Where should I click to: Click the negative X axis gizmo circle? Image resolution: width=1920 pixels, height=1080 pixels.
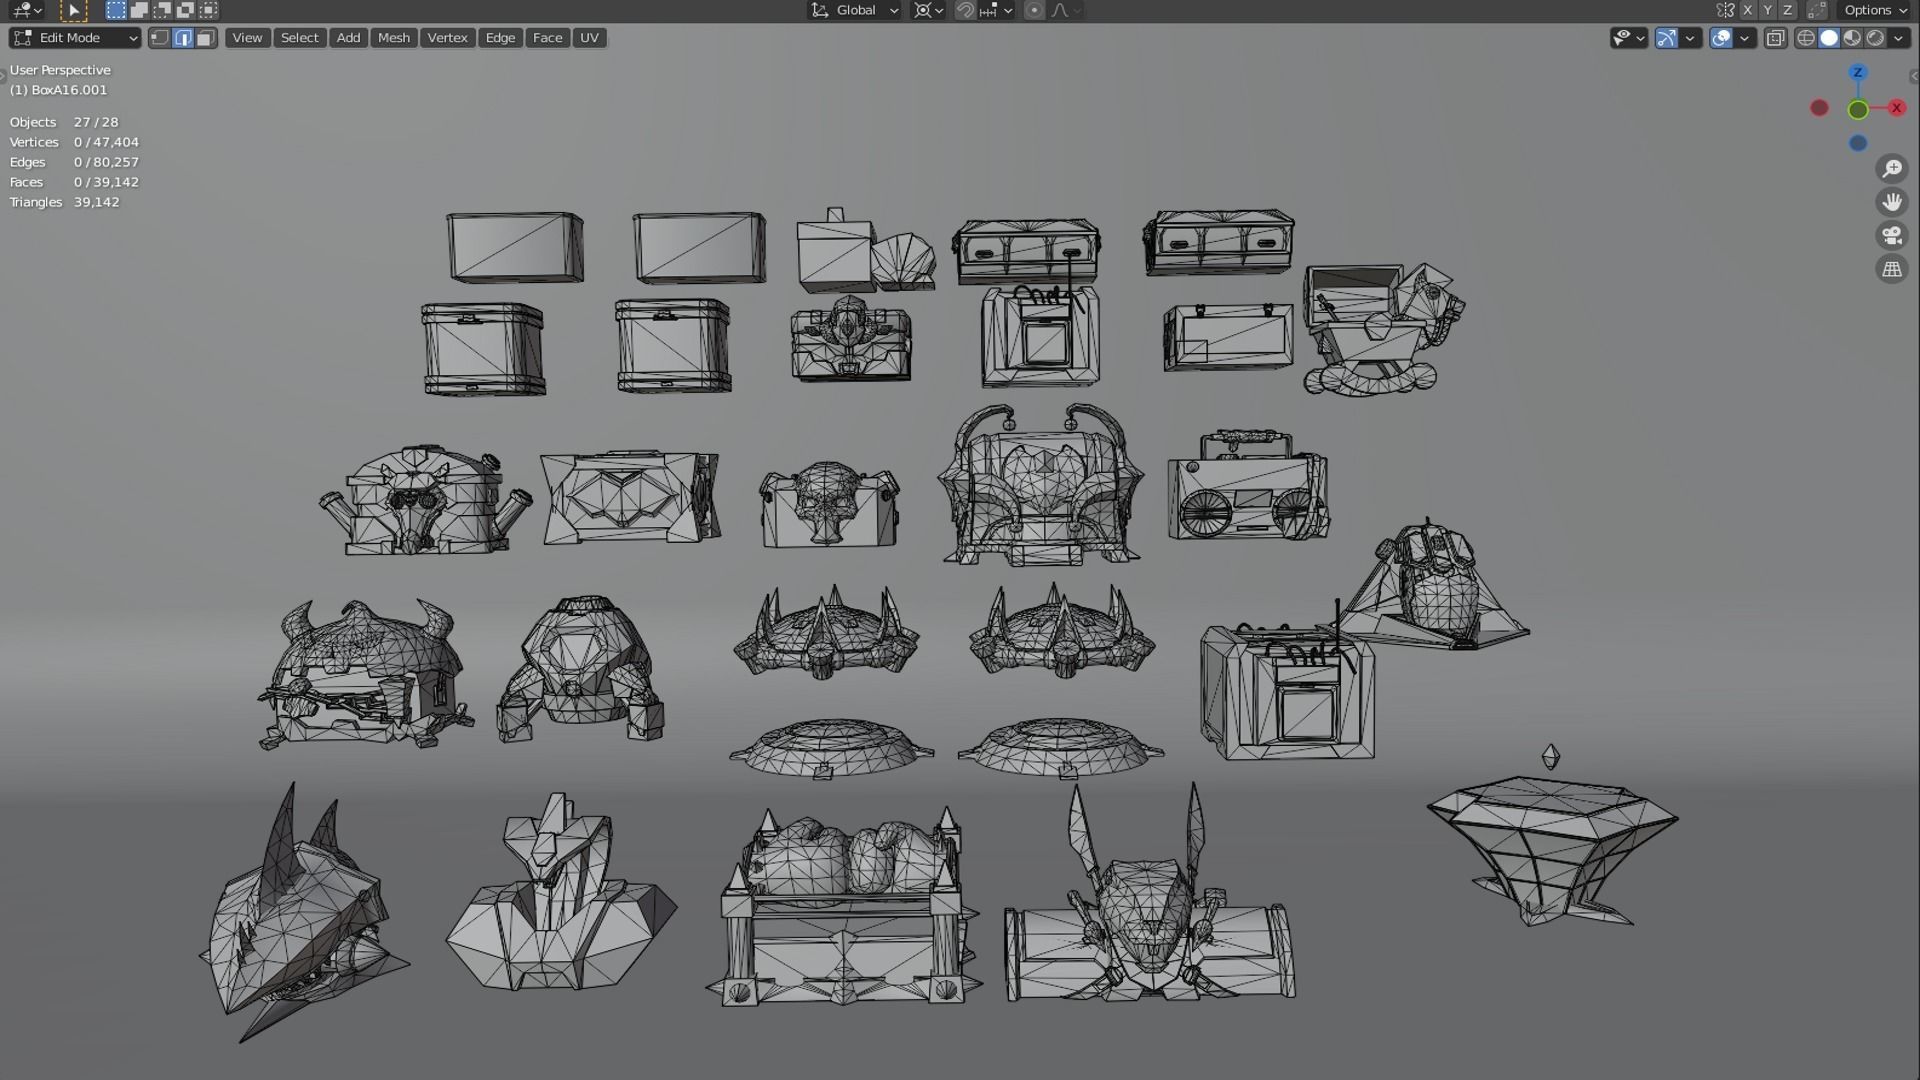click(1820, 108)
